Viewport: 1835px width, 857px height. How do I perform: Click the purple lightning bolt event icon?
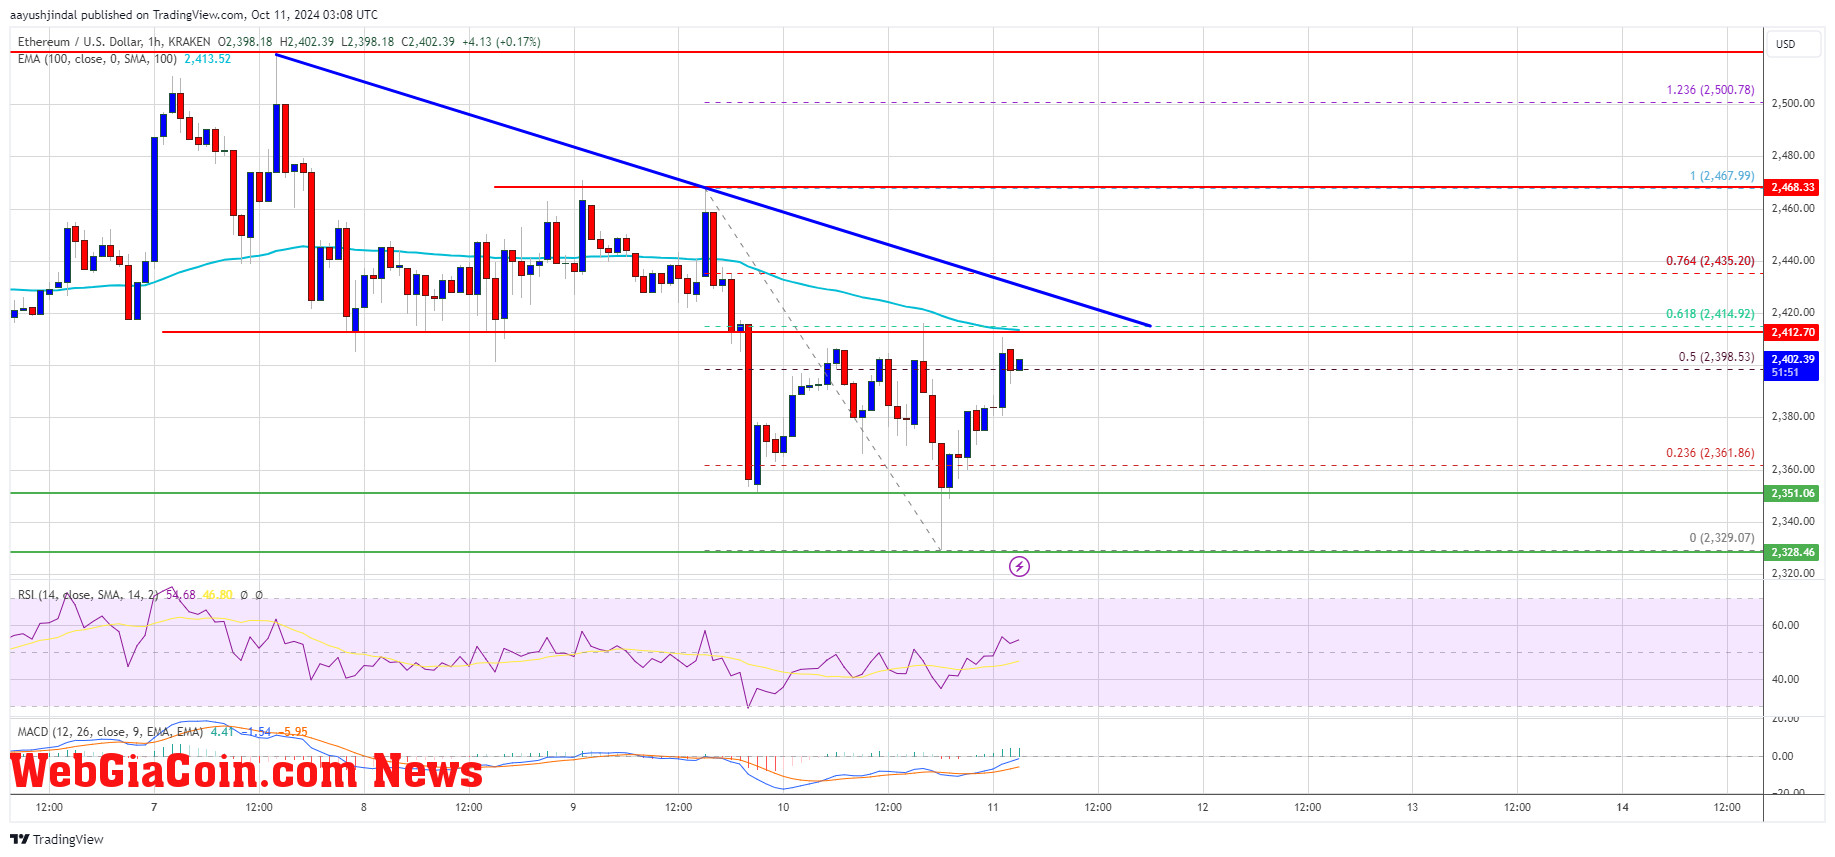point(1019,567)
